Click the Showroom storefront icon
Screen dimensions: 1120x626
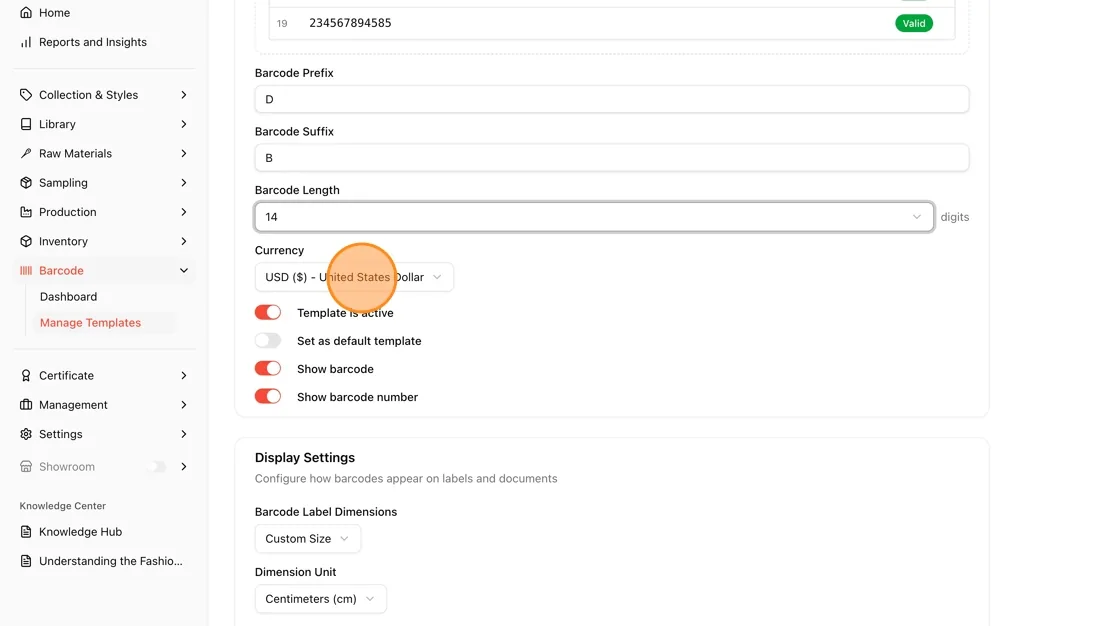click(x=26, y=467)
